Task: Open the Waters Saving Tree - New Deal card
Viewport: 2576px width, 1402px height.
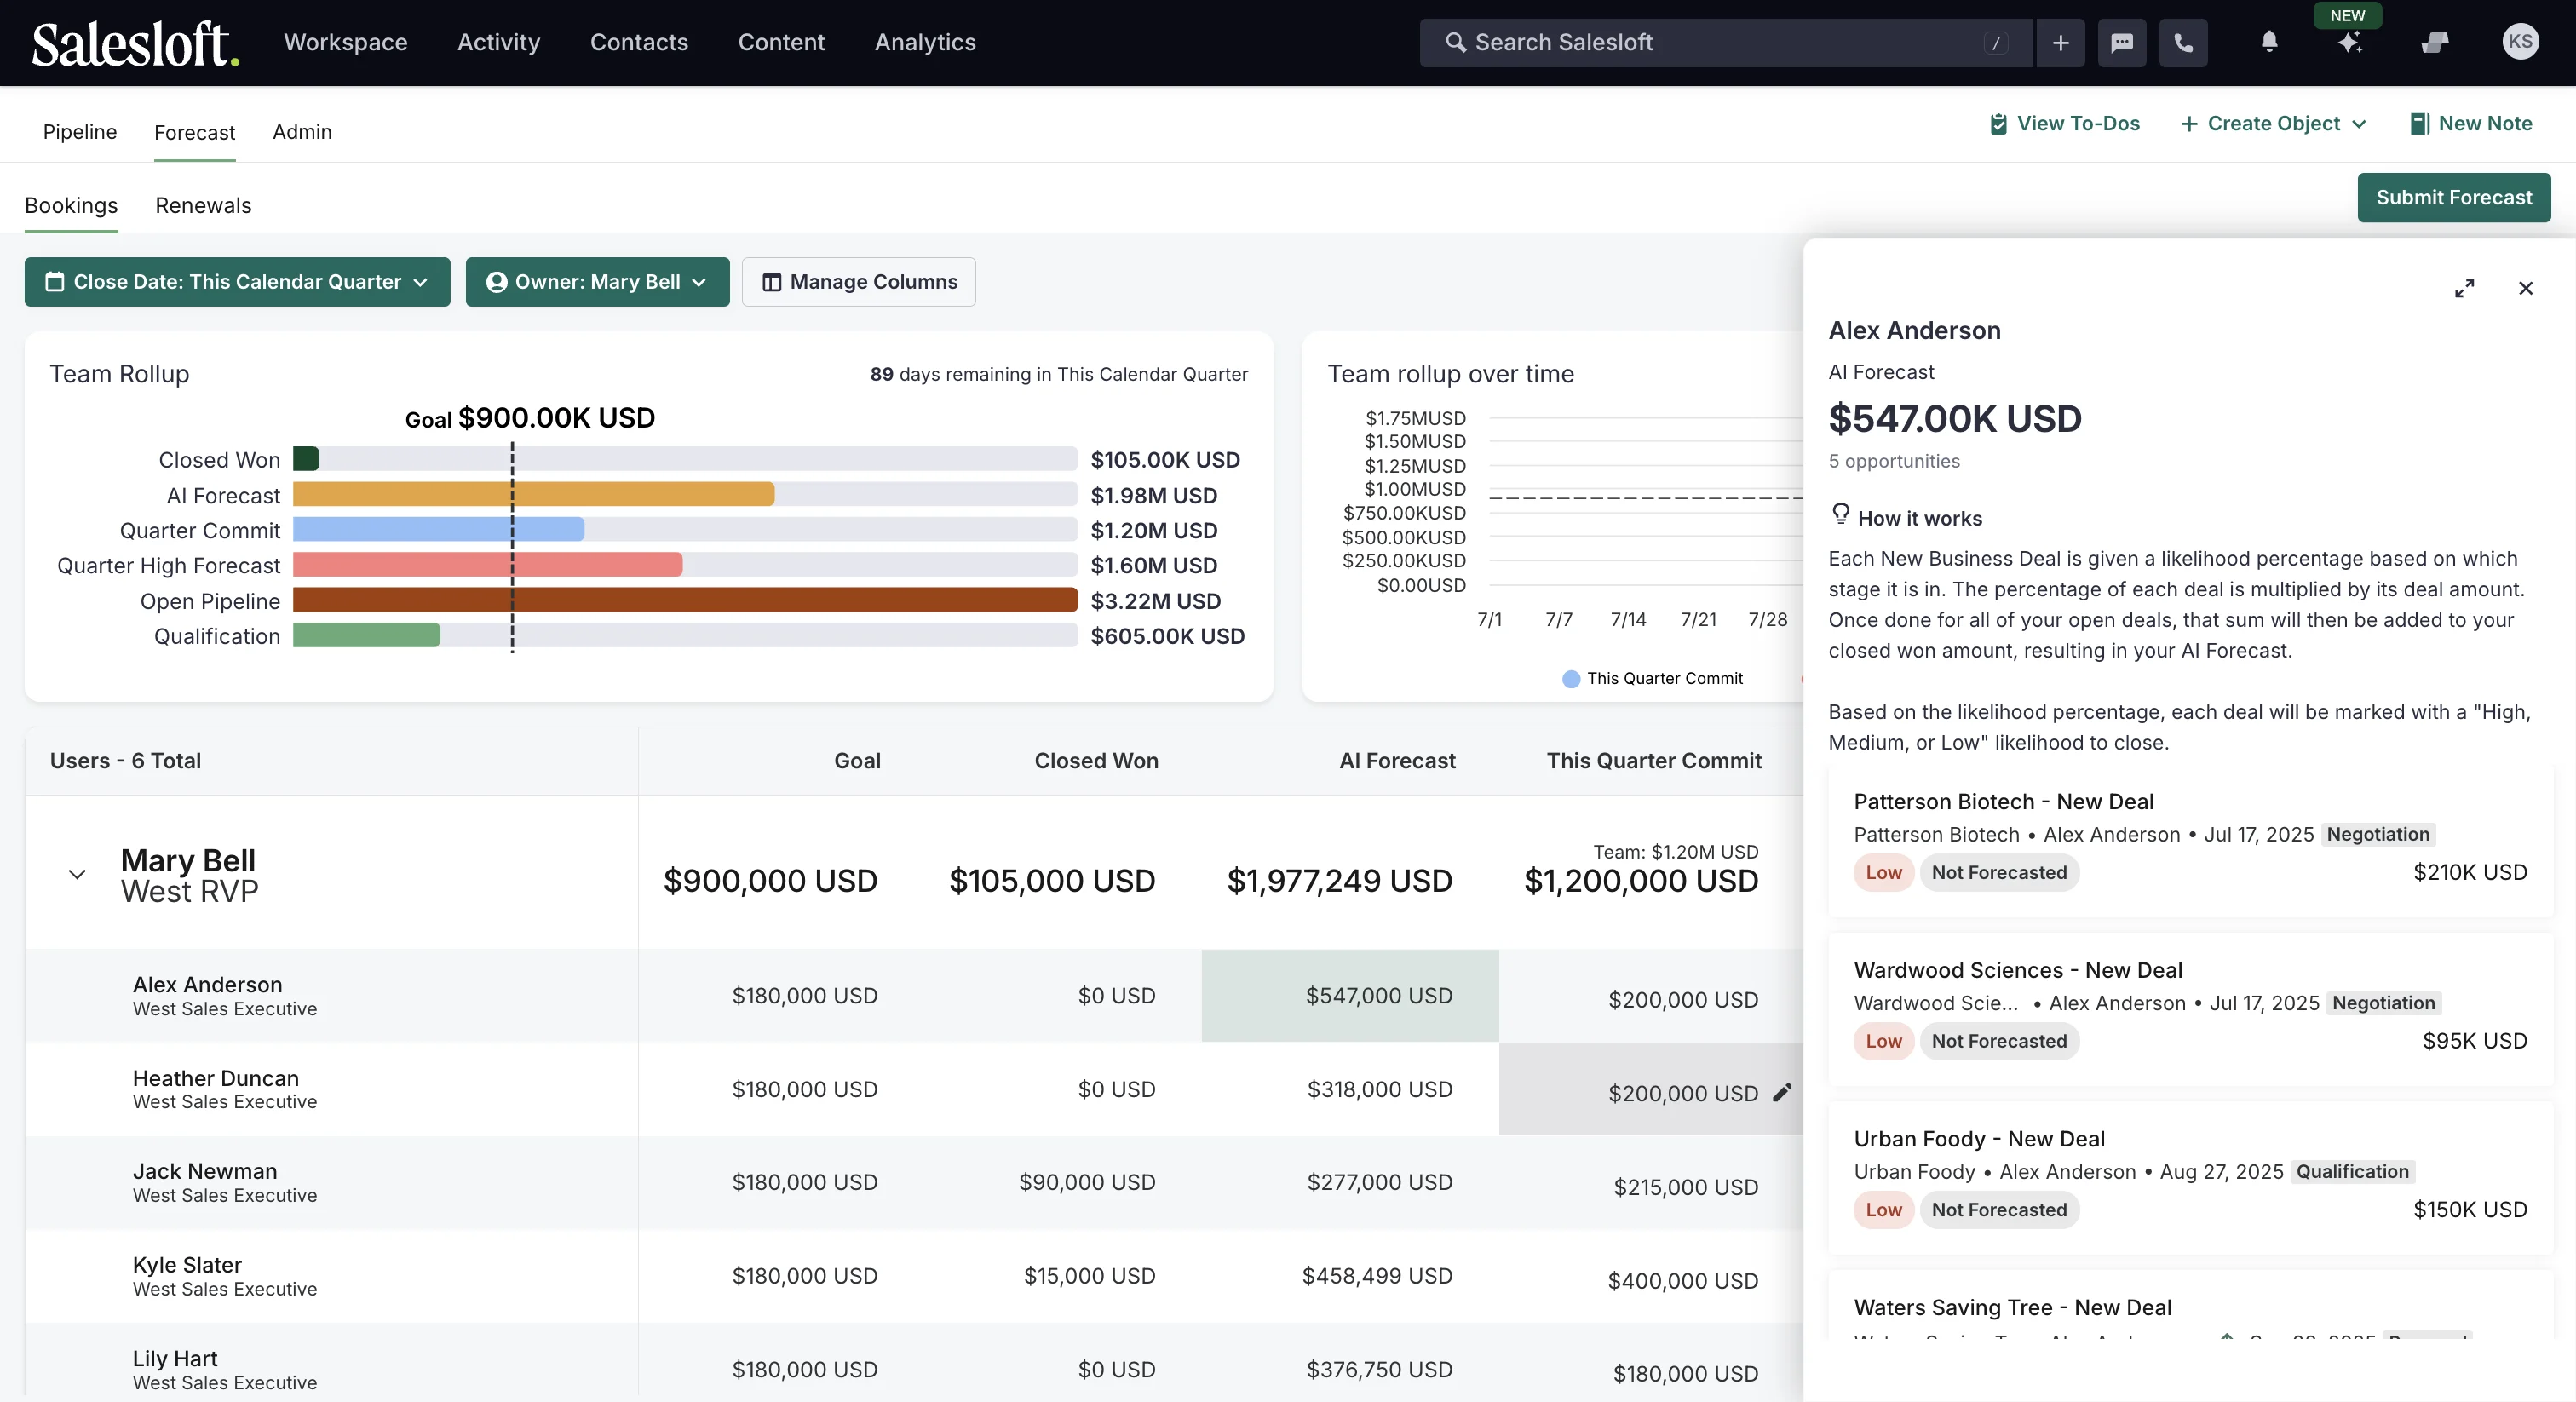Action: 2190,1306
